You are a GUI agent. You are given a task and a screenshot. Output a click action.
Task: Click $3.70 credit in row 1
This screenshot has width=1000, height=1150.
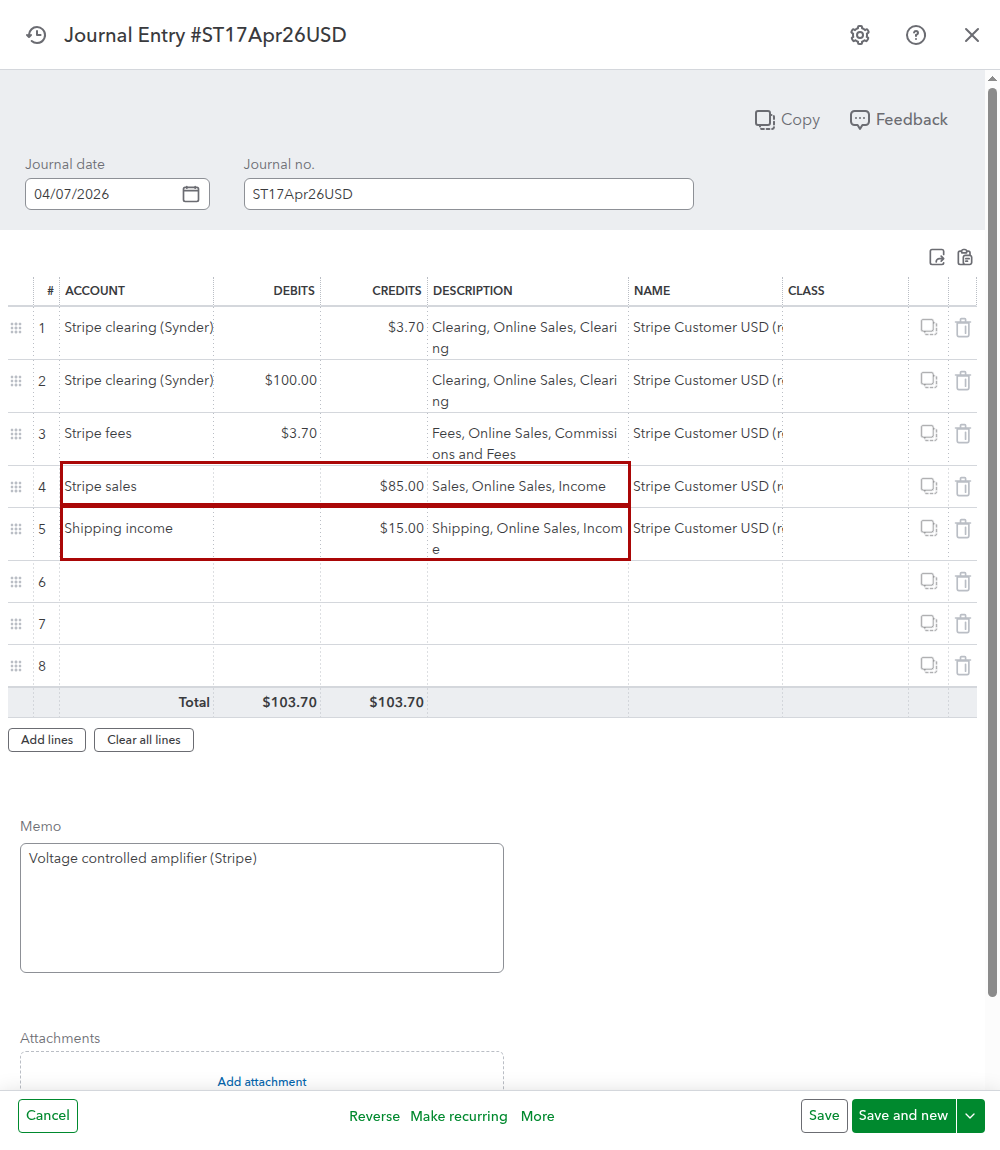pyautogui.click(x=374, y=333)
